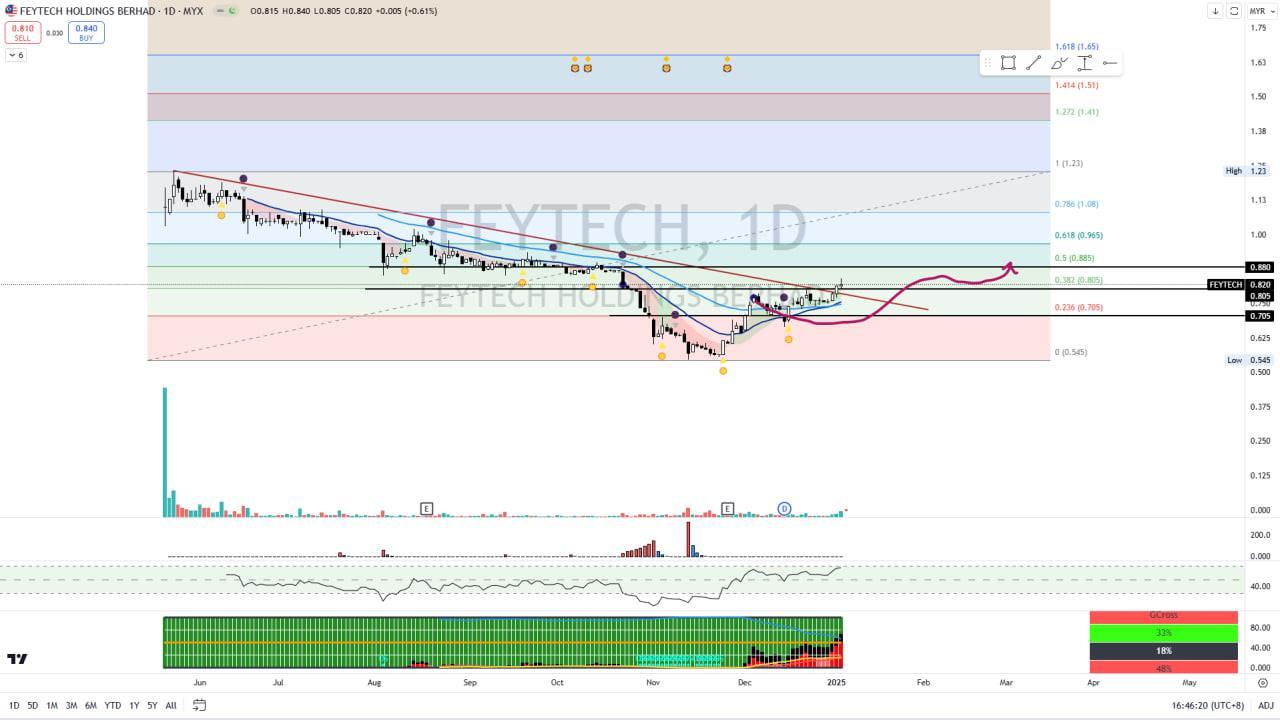Viewport: 1280px width, 720px height.
Task: Click the 1.618 (1.65) Fibonacci label
Action: [1076, 47]
